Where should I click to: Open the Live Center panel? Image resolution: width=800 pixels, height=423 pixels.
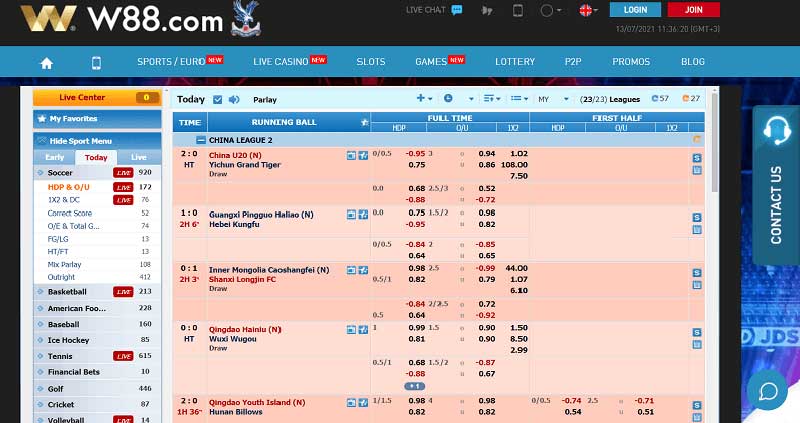(97, 97)
